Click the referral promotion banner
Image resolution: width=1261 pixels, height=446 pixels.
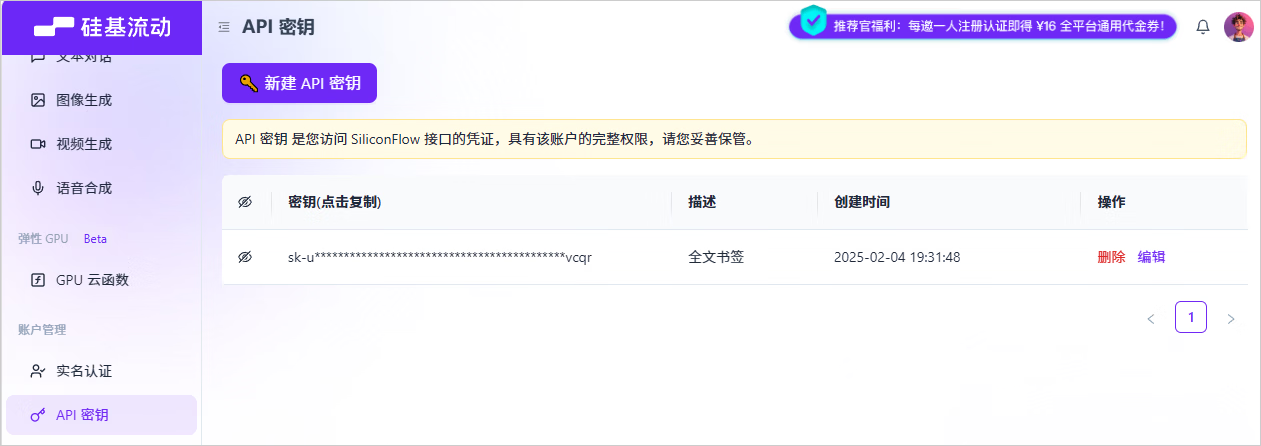point(983,26)
